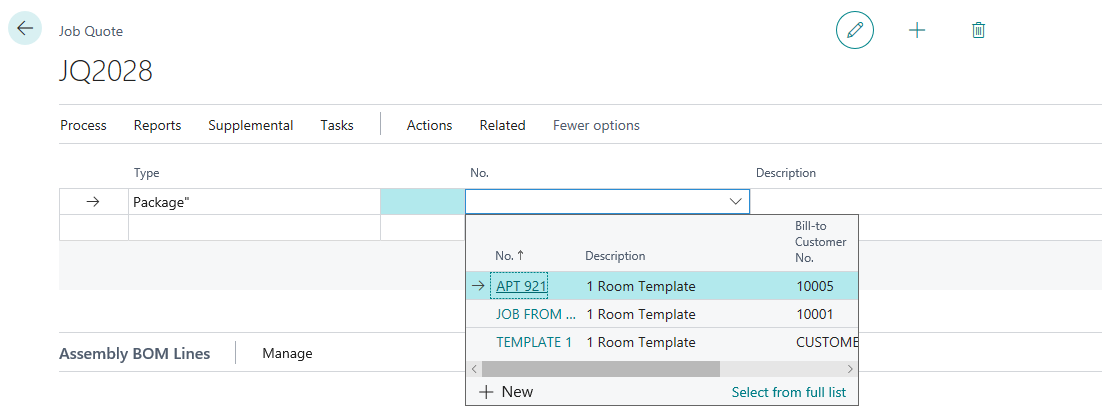Open the Process menu

(x=83, y=125)
